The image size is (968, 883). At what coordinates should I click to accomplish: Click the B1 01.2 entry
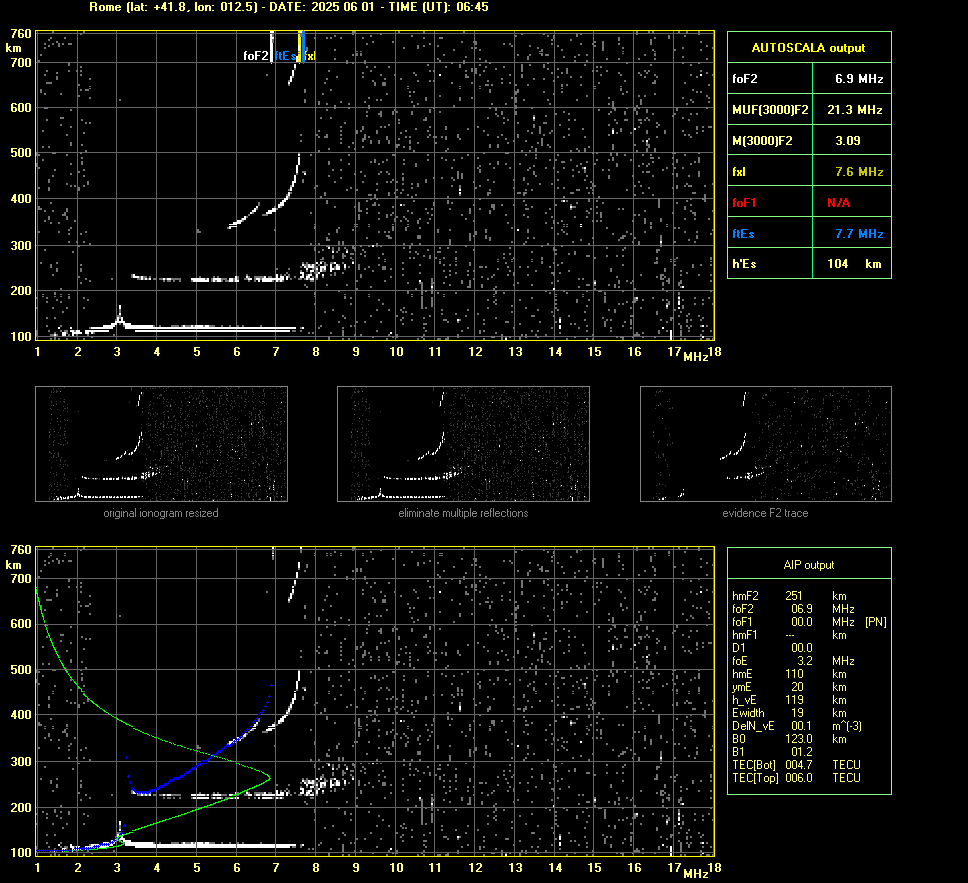click(772, 751)
